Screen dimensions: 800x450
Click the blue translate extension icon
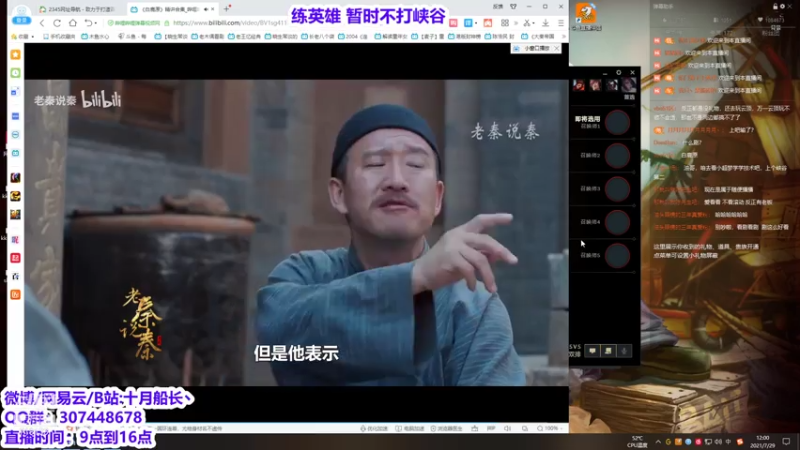[468, 23]
